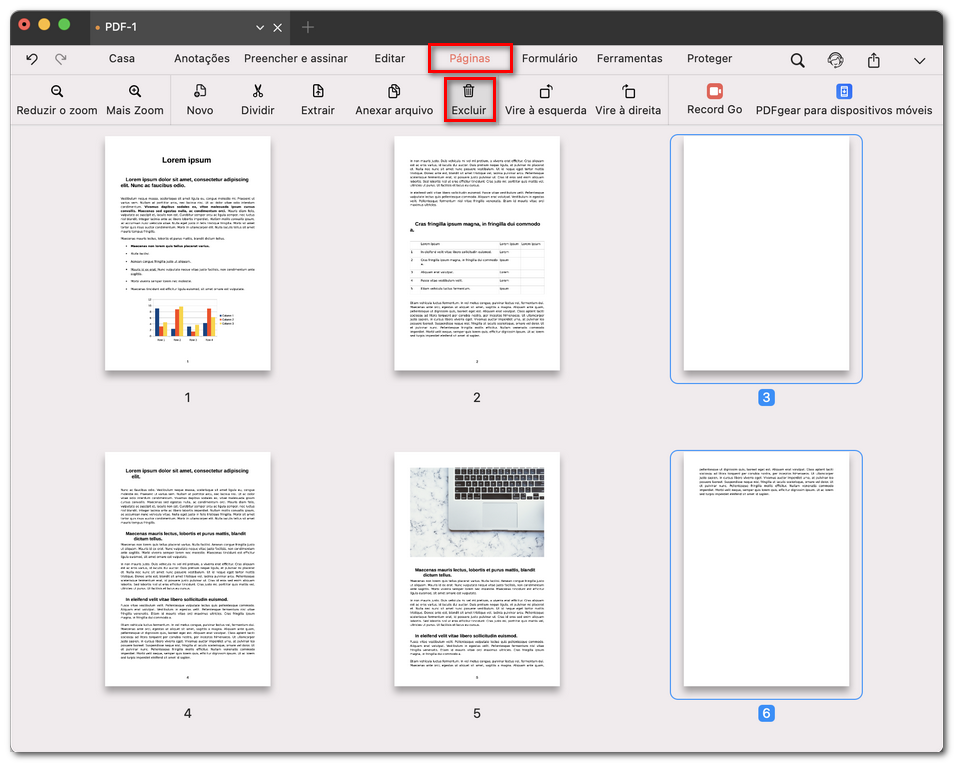The height and width of the screenshot is (763, 954).
Task: Open the Ferramentas ribbon tab
Action: coord(629,59)
